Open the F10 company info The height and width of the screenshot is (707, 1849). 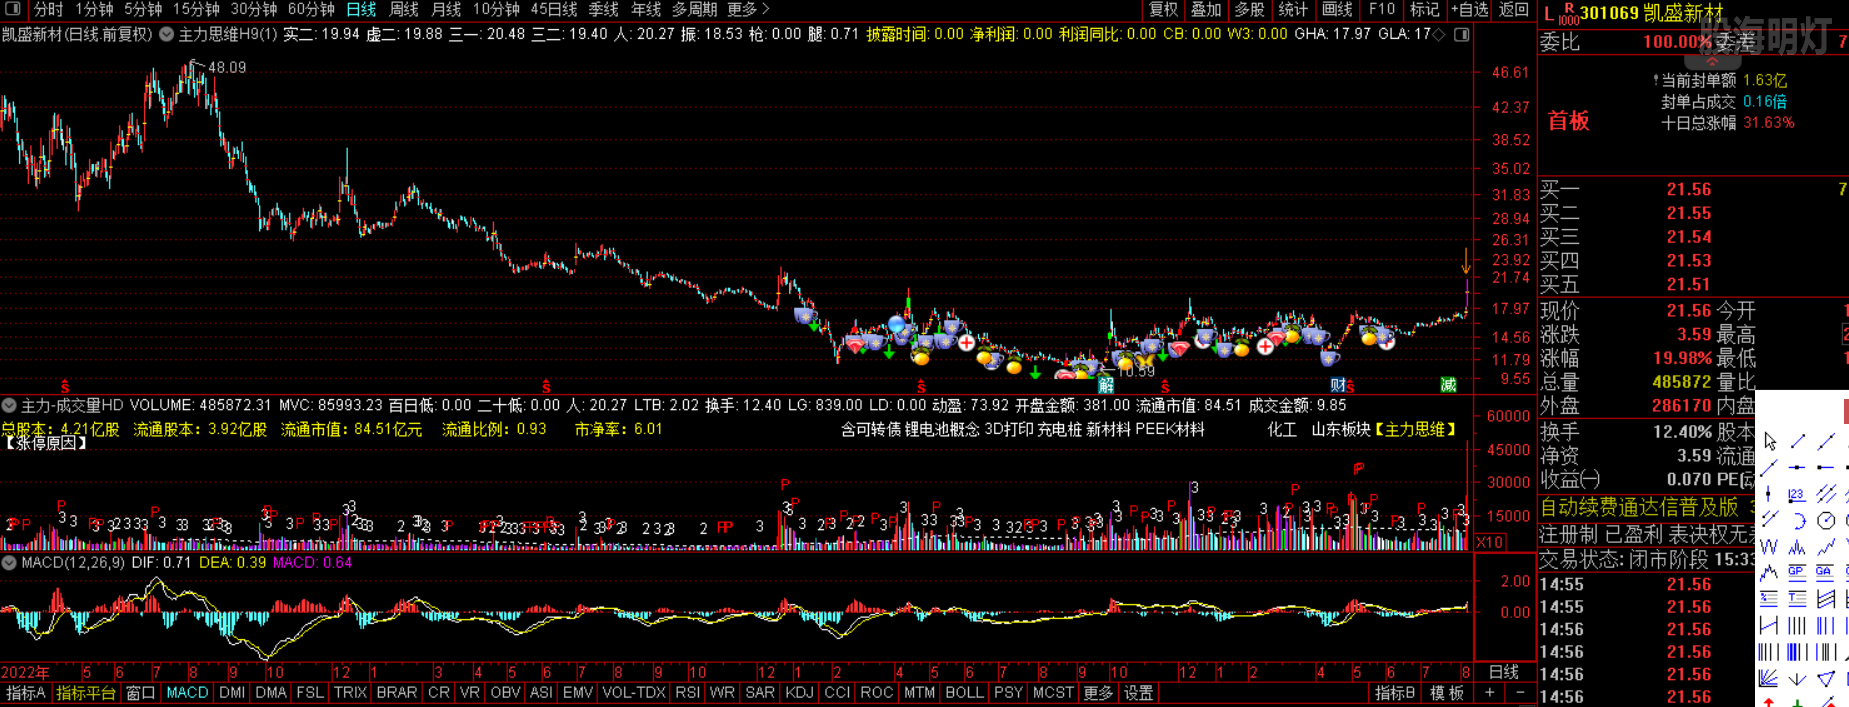click(1382, 9)
